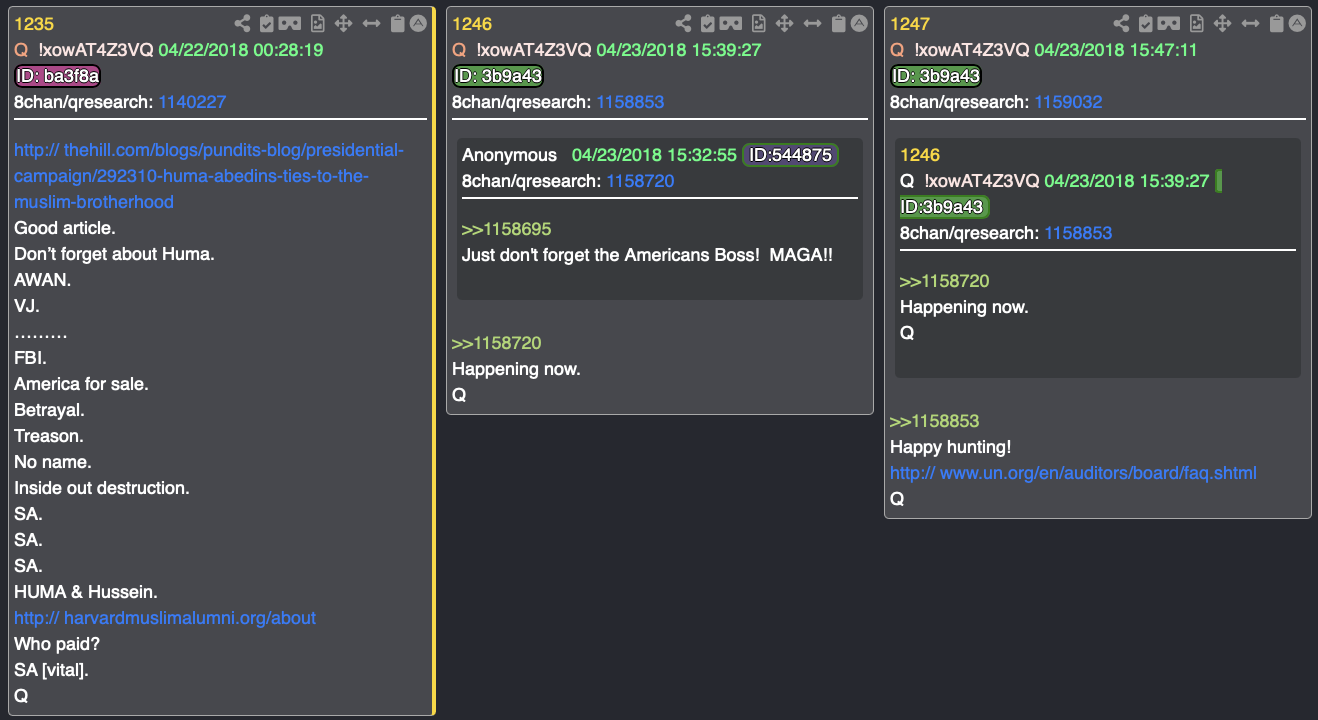Click the clipboard-check icon on post 1235
The image size is (1318, 720).
tap(266, 23)
